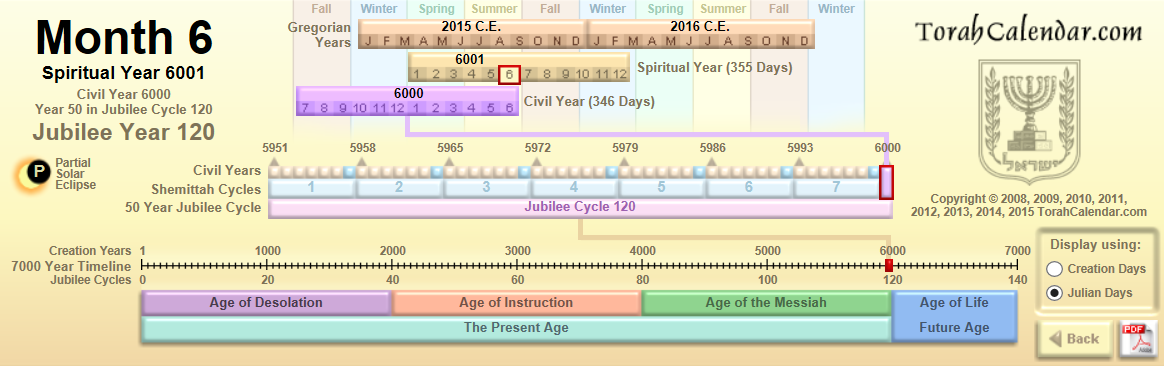The height and width of the screenshot is (366, 1164).
Task: Click the Winter season label above 2015
Action: pyautogui.click(x=379, y=9)
